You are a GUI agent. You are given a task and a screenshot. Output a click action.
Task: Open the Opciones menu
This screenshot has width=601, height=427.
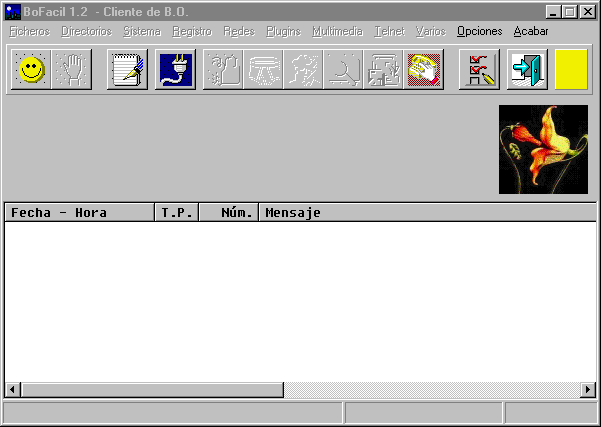point(479,31)
